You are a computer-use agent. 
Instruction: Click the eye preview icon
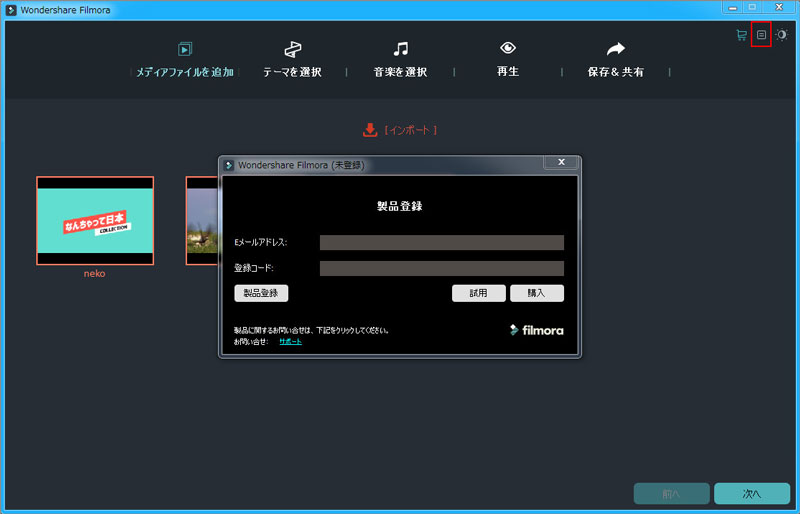pos(508,48)
